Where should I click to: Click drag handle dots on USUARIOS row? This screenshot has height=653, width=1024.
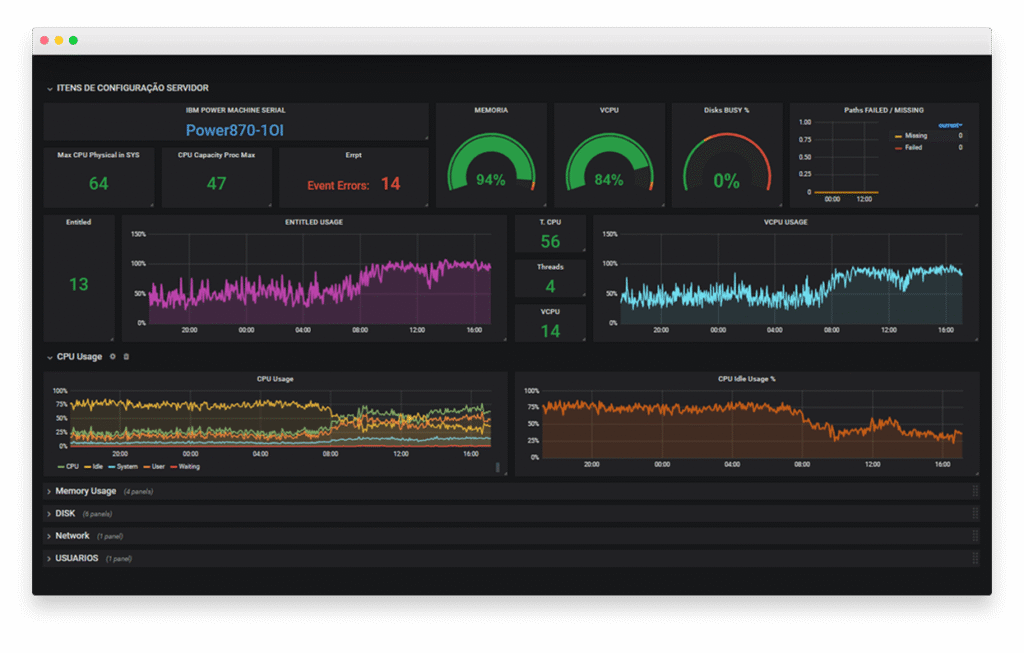pos(975,557)
